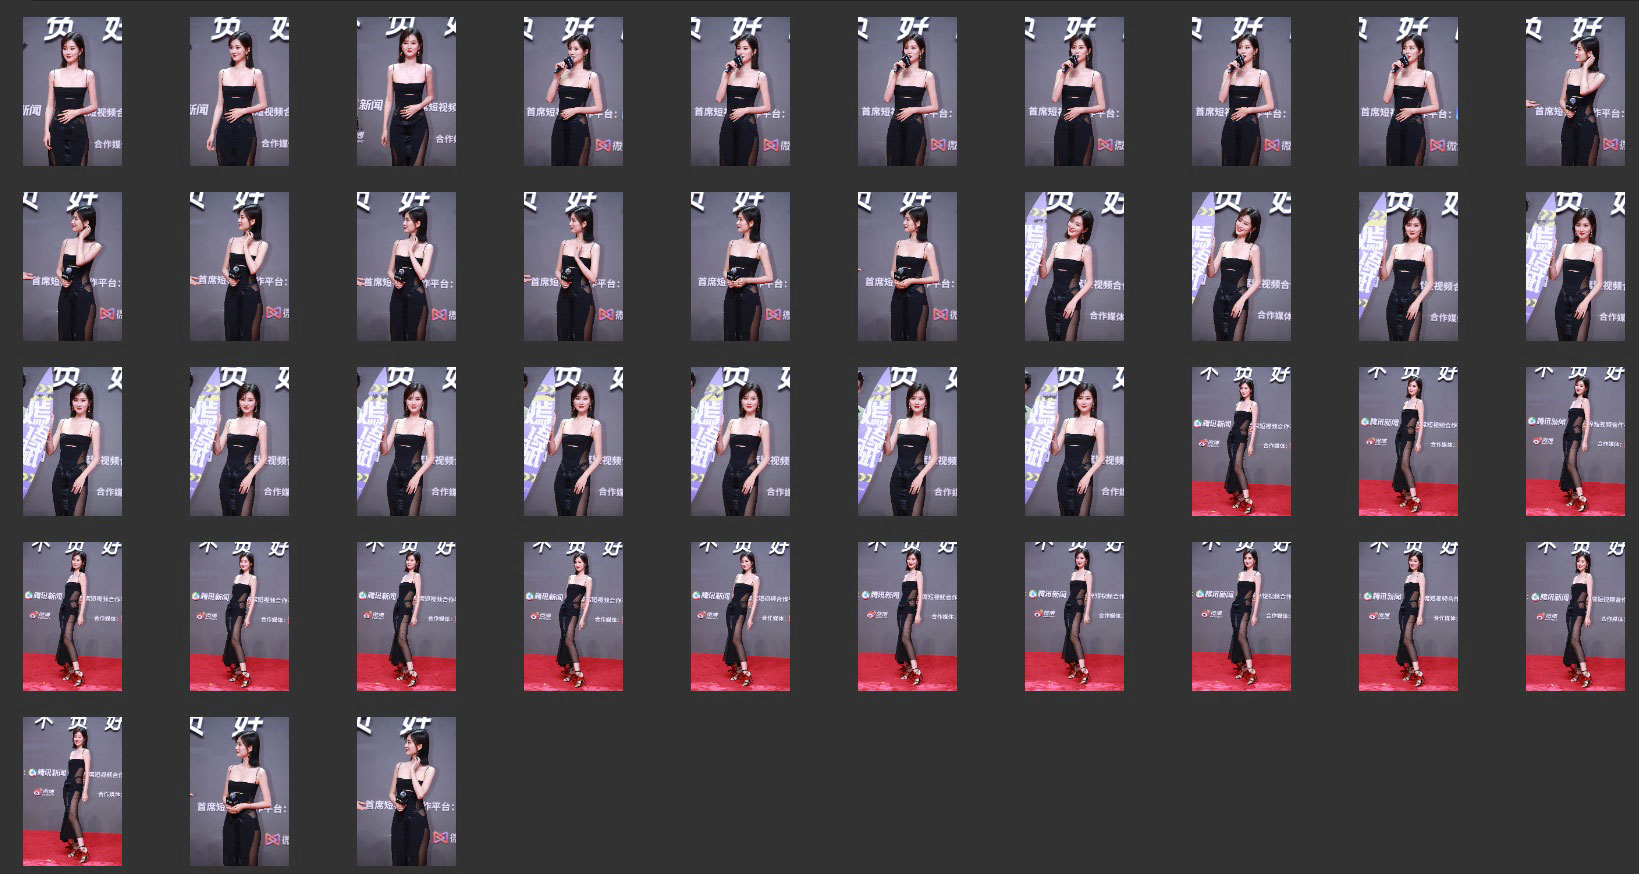The width and height of the screenshot is (1639, 874).
Task: Select the first red carpet photo in third row
Action: point(1241,441)
